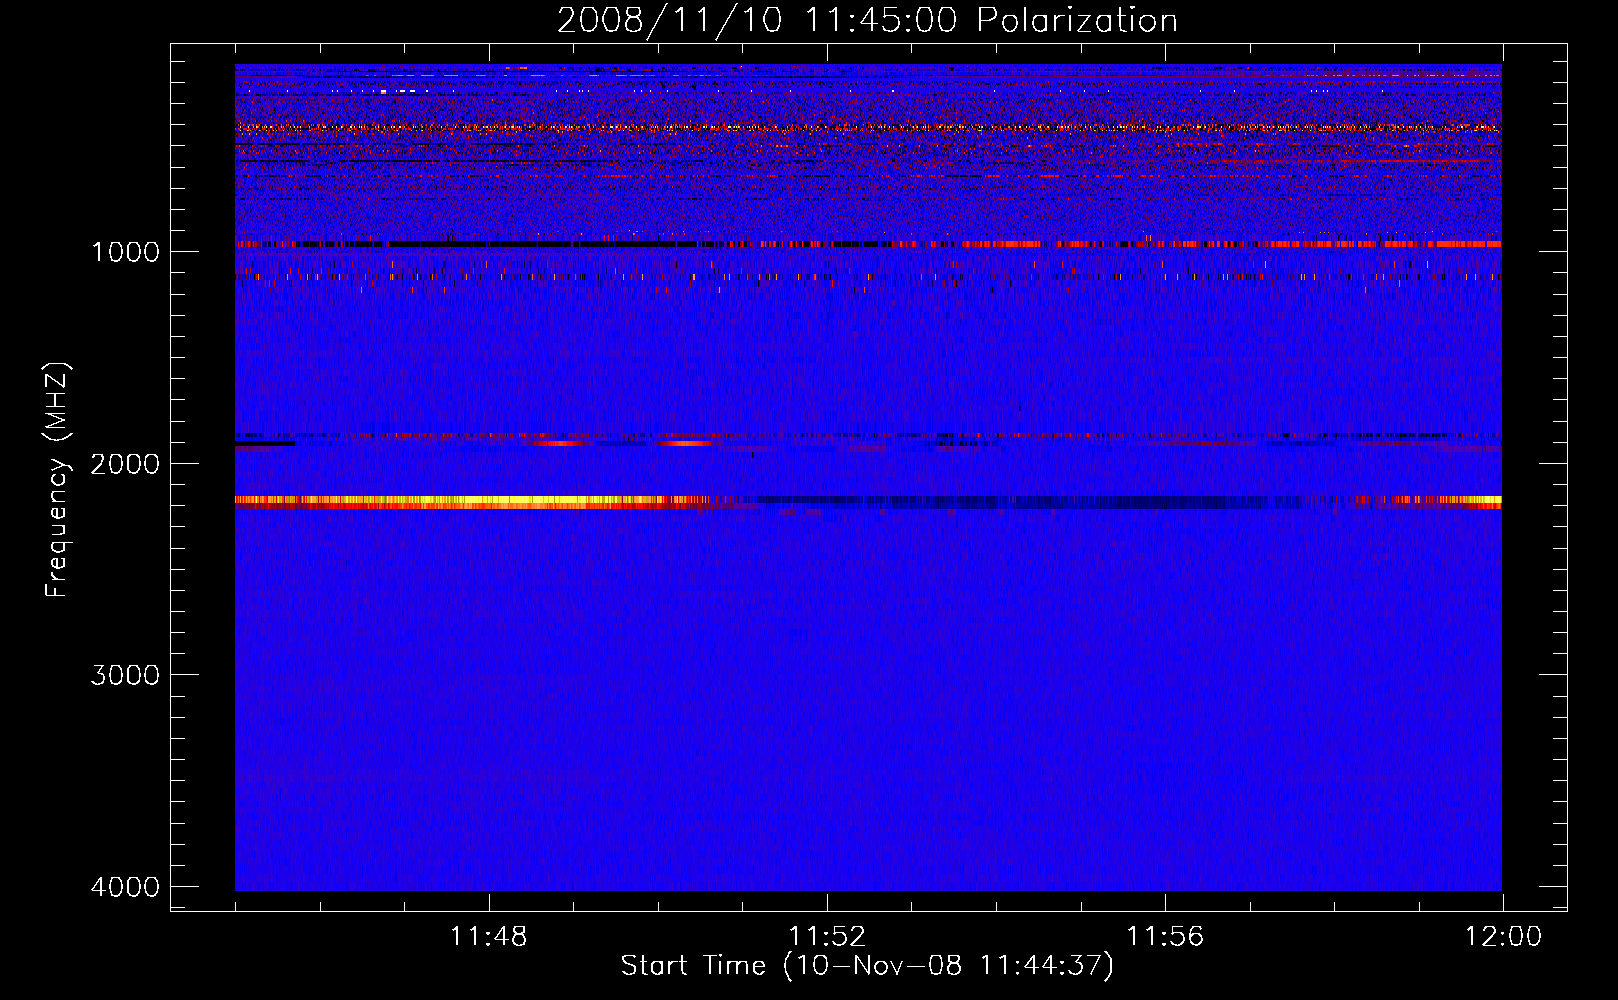Viewport: 1618px width, 1000px height.
Task: Click the plot title '2008/11/10 11:45:00 Polarization'
Action: pos(867,21)
